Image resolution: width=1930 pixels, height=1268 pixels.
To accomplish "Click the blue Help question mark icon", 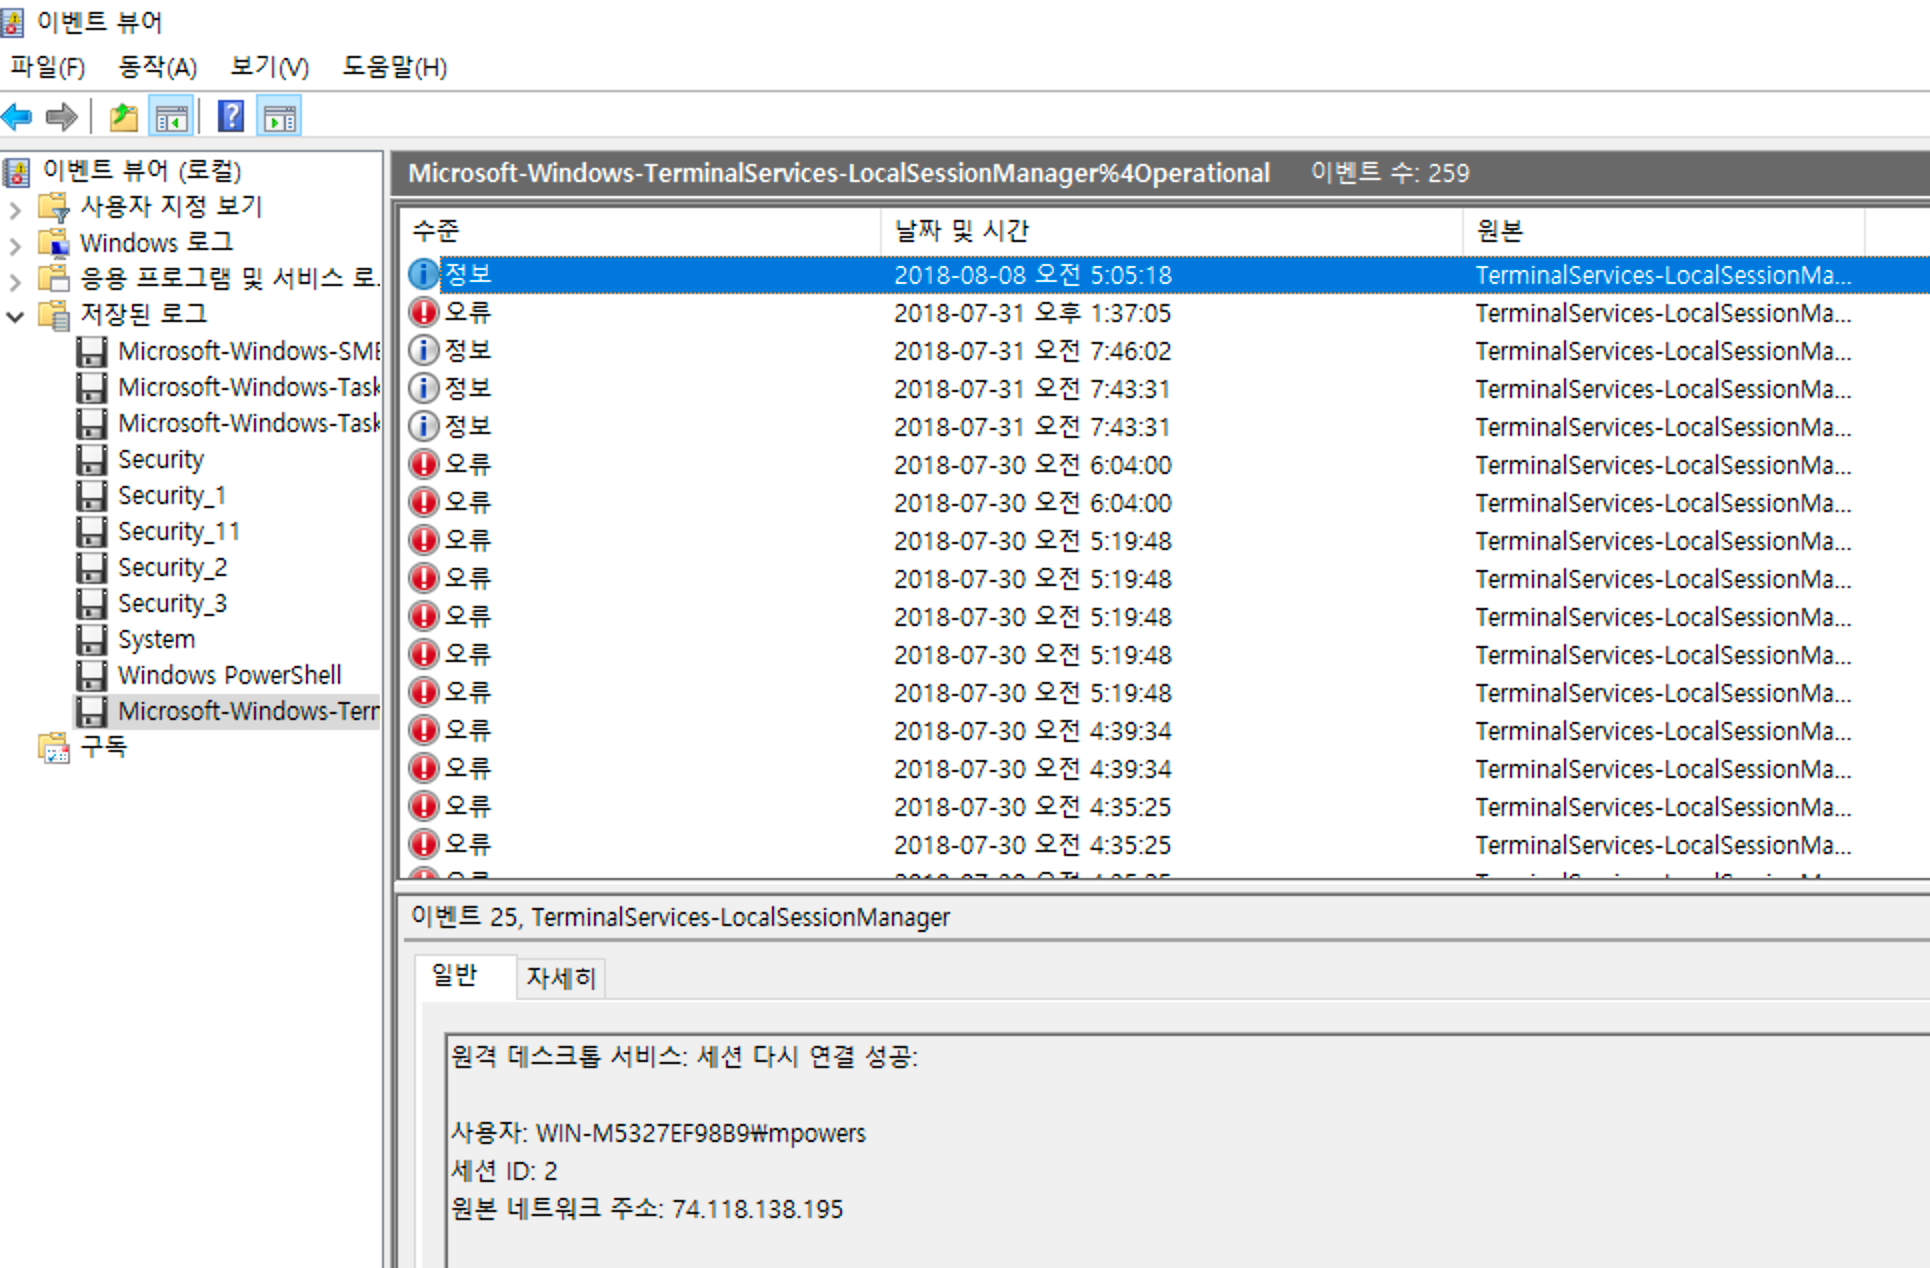I will [x=230, y=117].
